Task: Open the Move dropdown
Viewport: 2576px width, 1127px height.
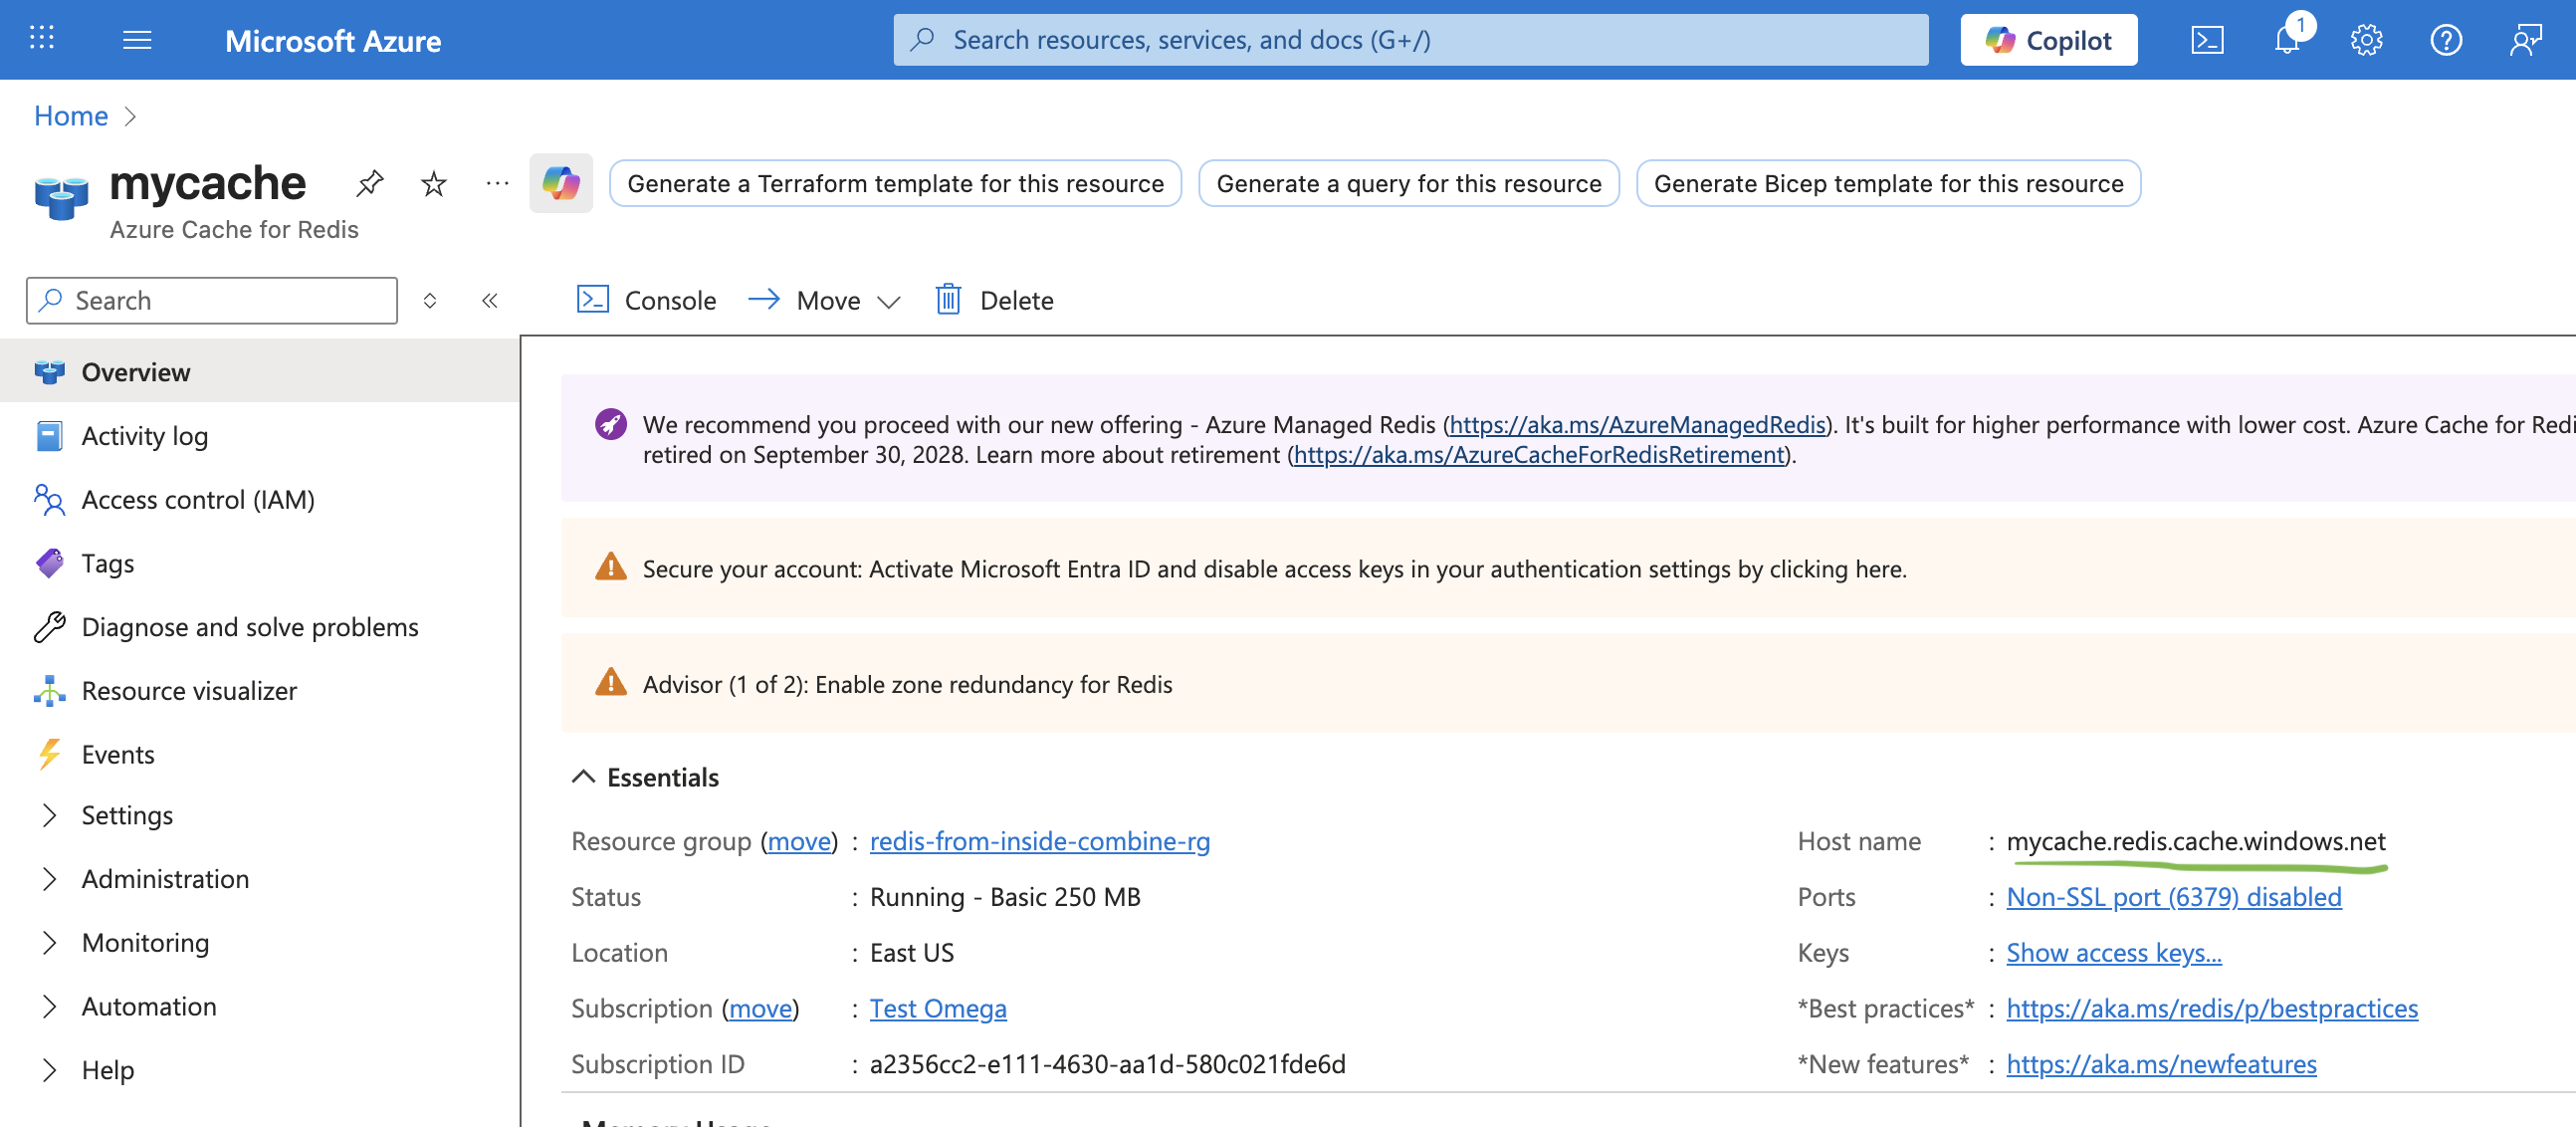Action: (x=825, y=301)
